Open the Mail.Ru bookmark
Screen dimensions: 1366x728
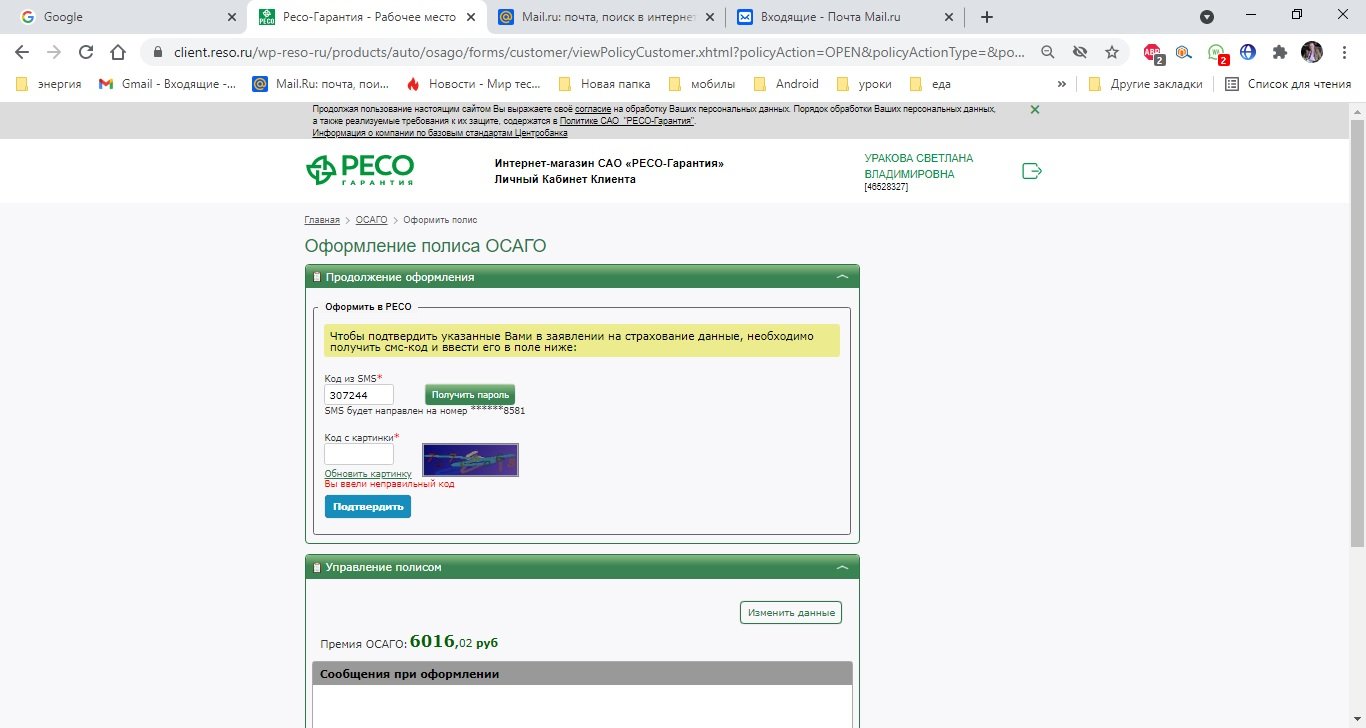321,84
